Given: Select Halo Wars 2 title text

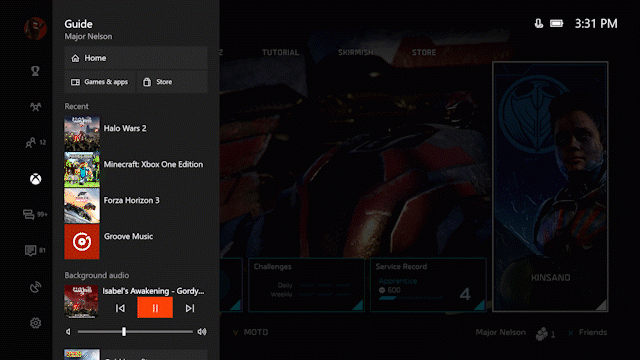Looking at the screenshot, I should coord(125,128).
